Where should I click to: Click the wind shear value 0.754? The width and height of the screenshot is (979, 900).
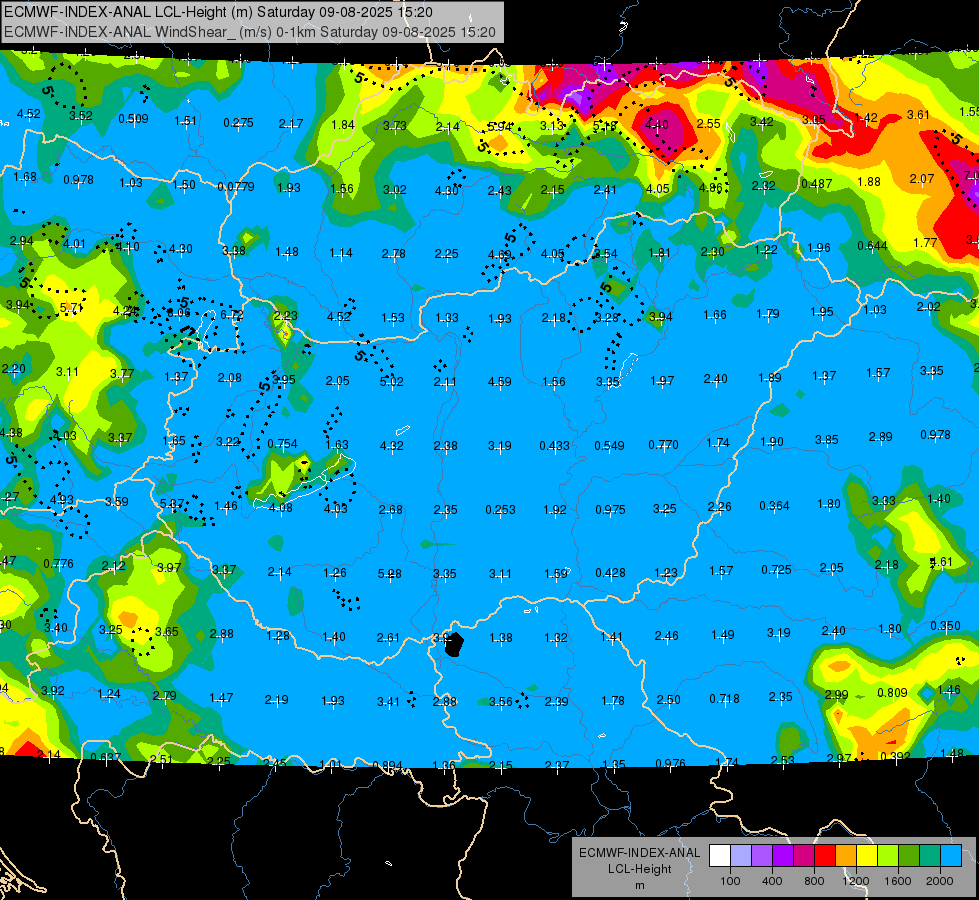pyautogui.click(x=282, y=443)
